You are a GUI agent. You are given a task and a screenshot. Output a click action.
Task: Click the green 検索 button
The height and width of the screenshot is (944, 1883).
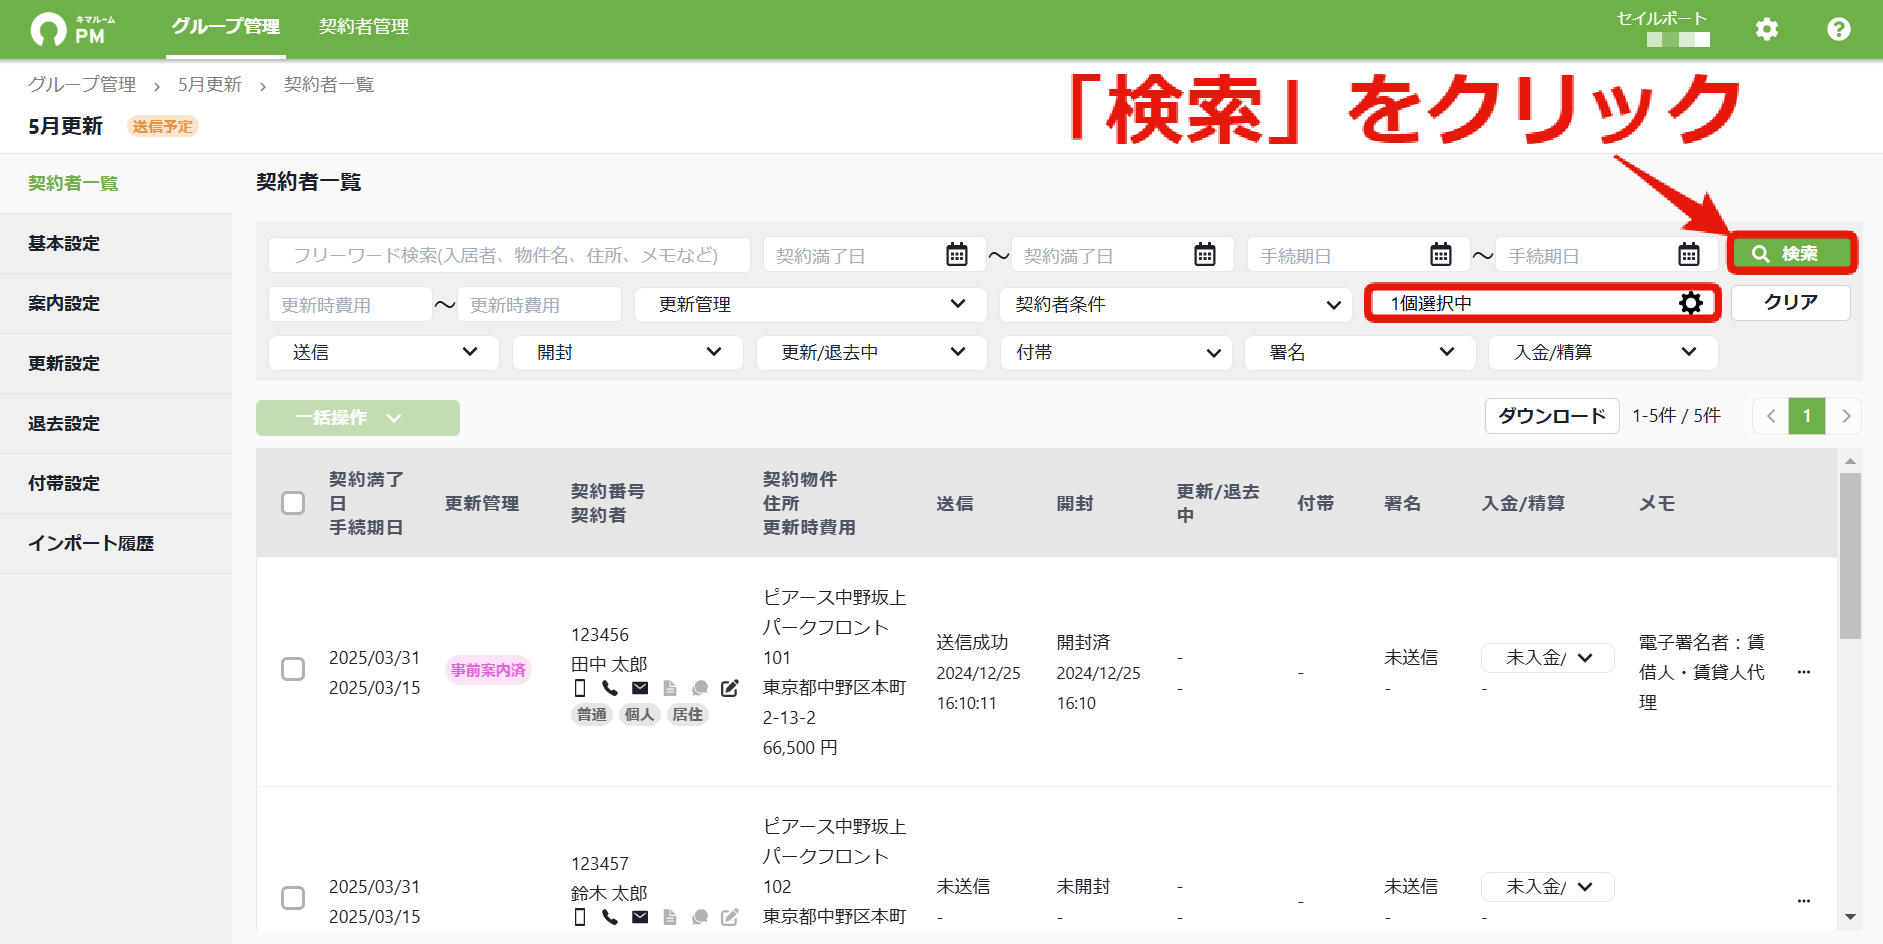(x=1792, y=254)
